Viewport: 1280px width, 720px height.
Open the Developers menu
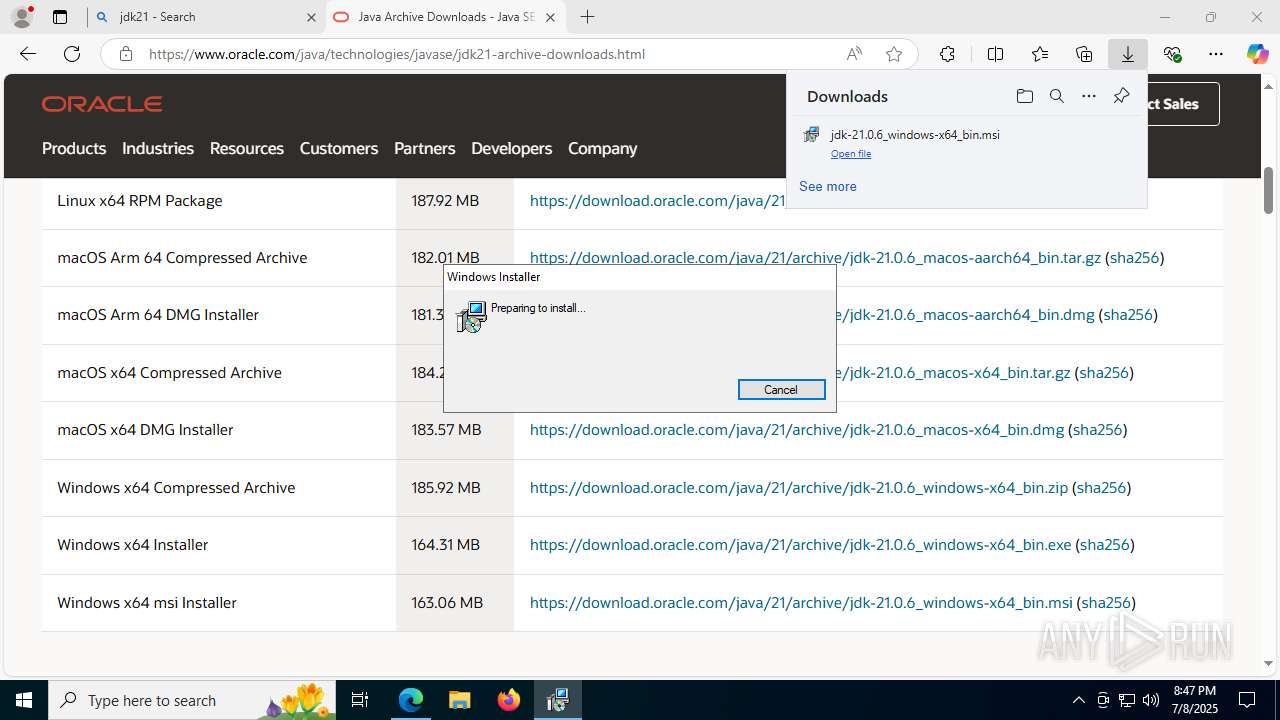tap(512, 148)
